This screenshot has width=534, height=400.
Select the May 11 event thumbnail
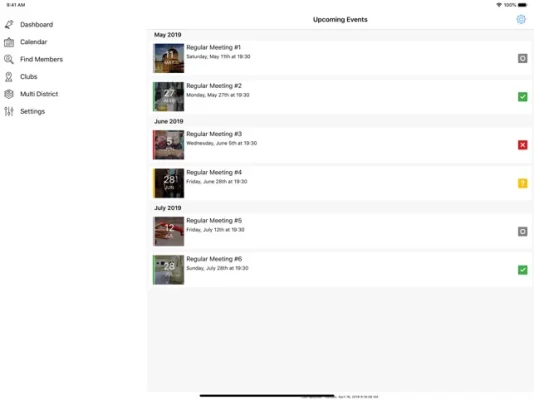(x=169, y=58)
